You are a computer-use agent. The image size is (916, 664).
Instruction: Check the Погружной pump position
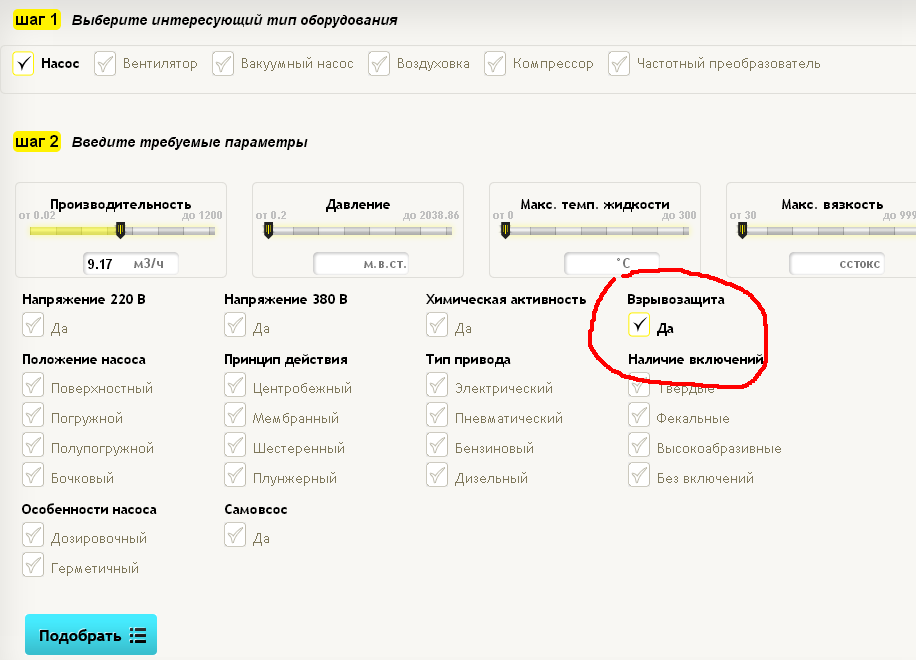34,417
